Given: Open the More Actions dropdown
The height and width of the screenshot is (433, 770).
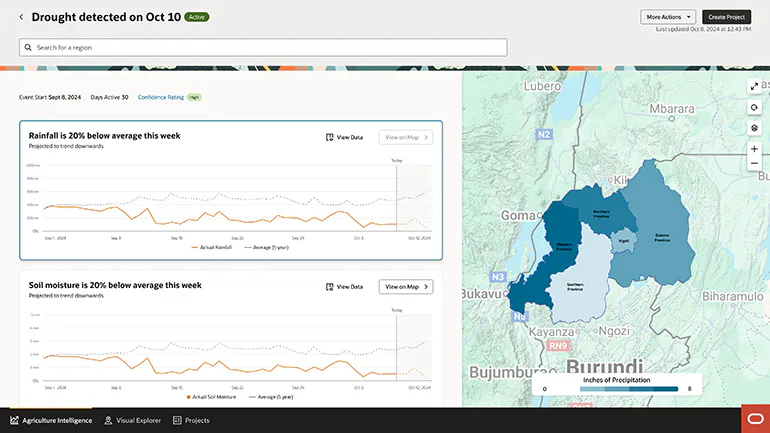Looking at the screenshot, I should [668, 17].
